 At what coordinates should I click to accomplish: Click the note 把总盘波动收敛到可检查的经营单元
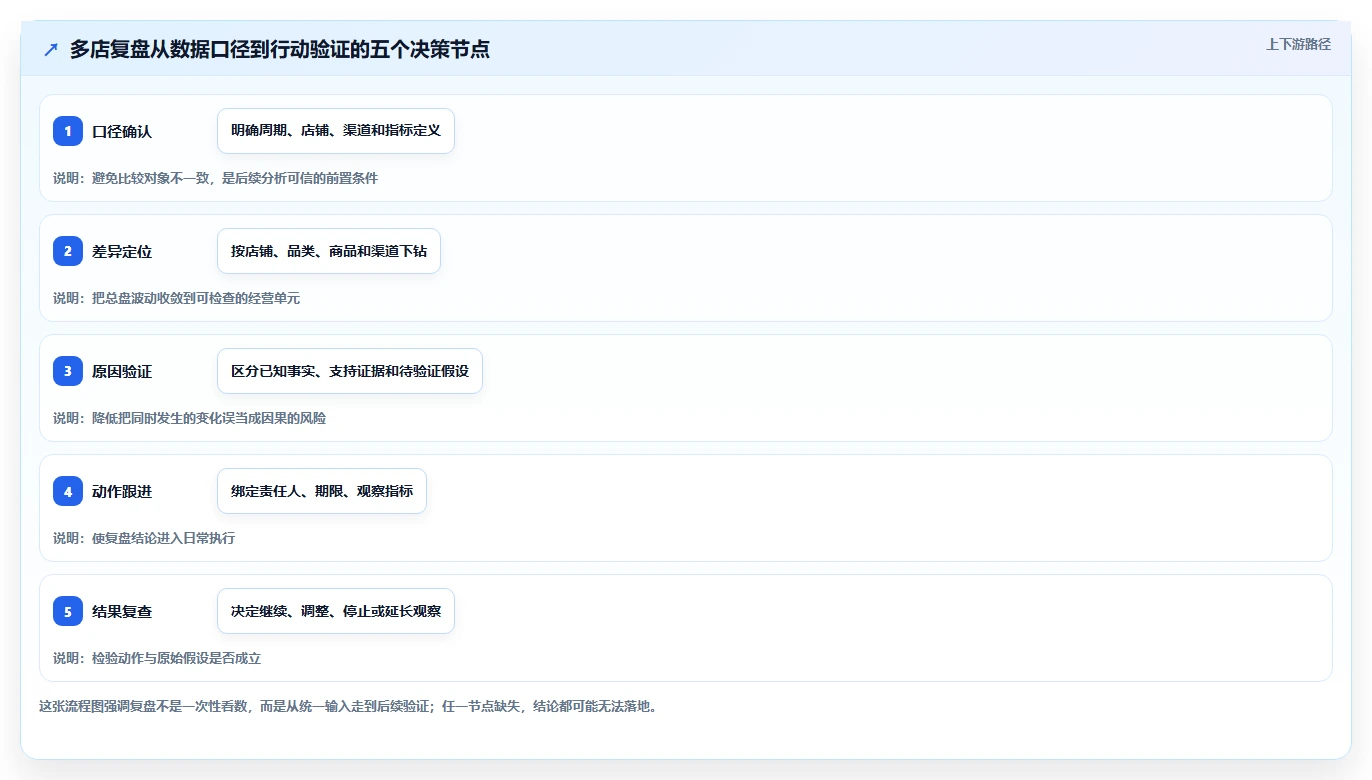pyautogui.click(x=176, y=298)
